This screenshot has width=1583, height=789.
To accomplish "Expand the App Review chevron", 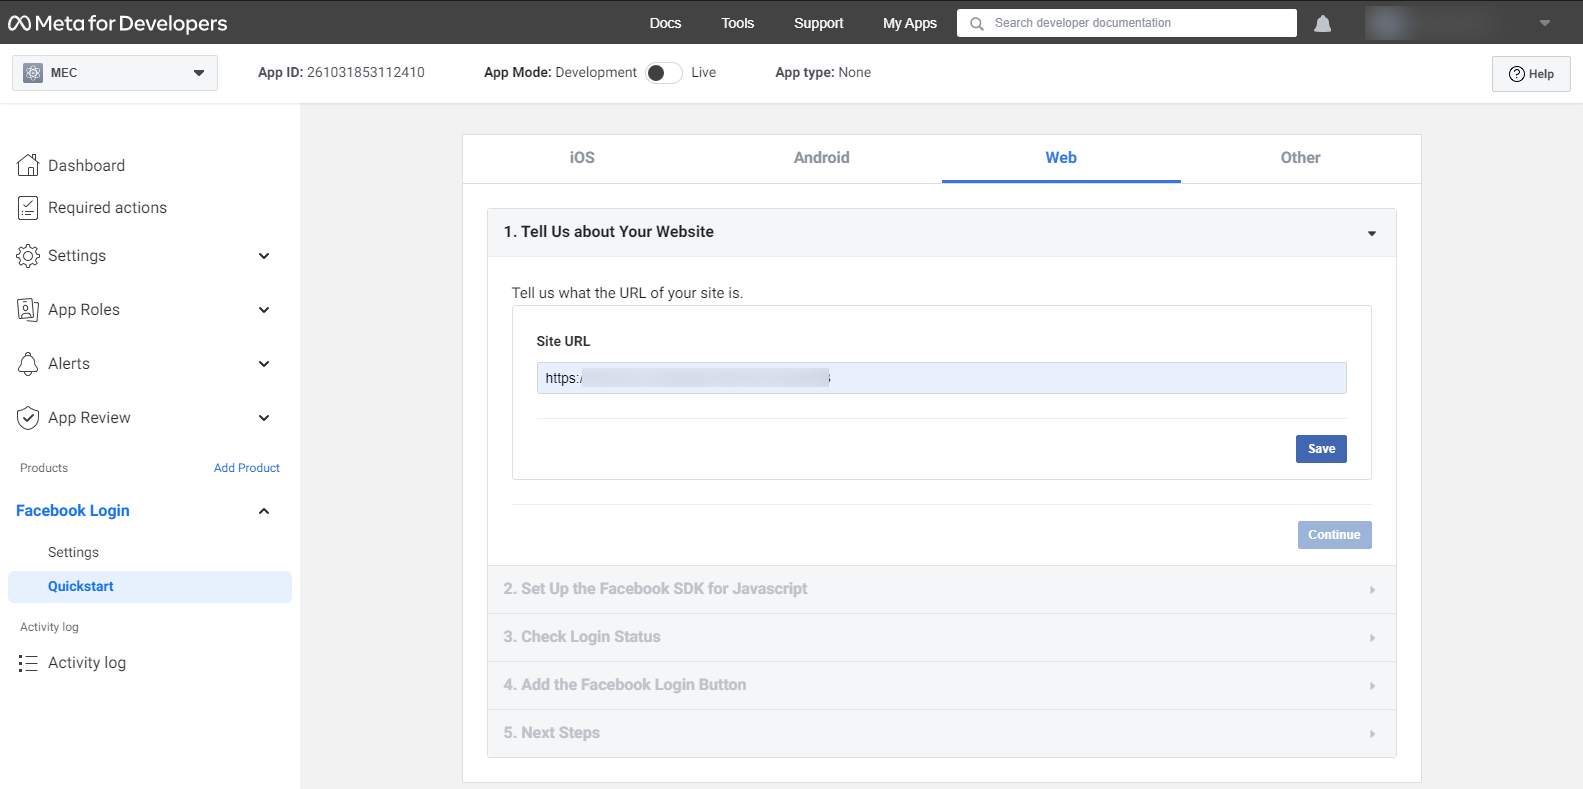I will pos(264,418).
